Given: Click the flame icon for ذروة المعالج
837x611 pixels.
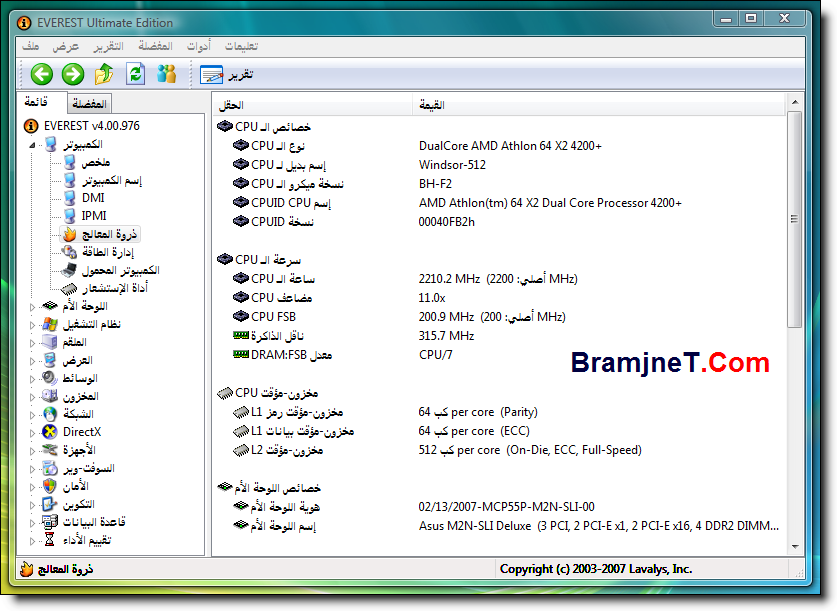Looking at the screenshot, I should tap(69, 234).
